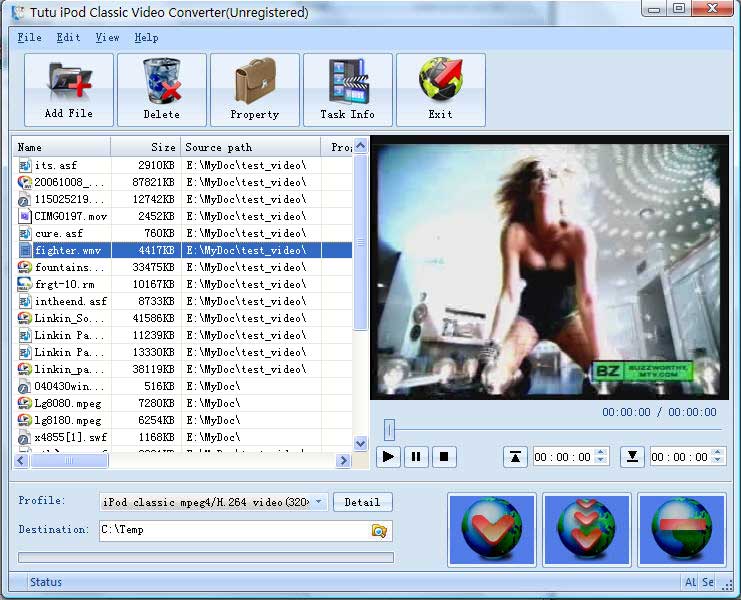This screenshot has height=600, width=741.
Task: Click the Detail button
Action: (362, 502)
